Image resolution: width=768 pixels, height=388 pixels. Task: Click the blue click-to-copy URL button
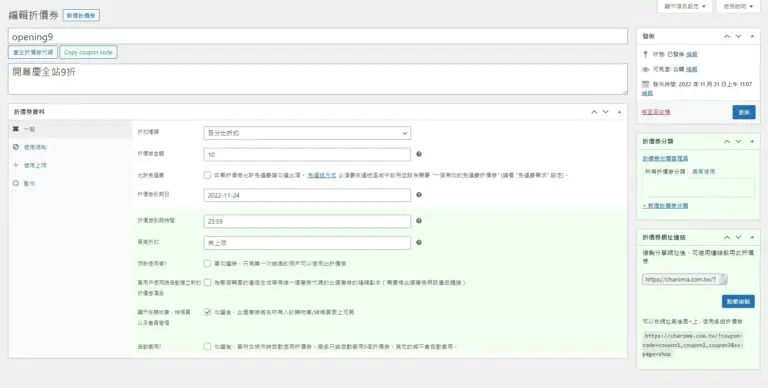pyautogui.click(x=738, y=302)
